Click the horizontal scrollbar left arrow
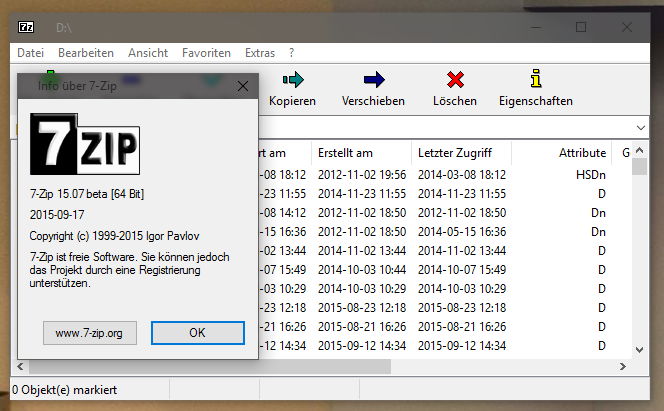 coord(20,367)
